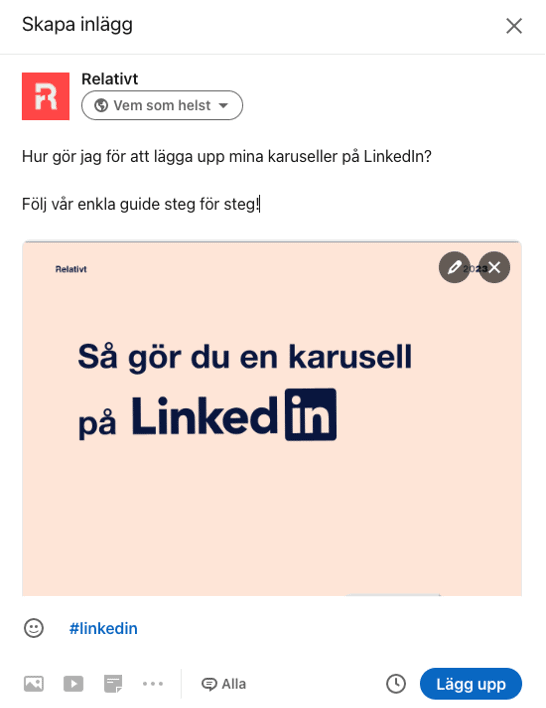Click the dropdown arrow beside Vem som helst
The image size is (546, 708).
pos(223,106)
